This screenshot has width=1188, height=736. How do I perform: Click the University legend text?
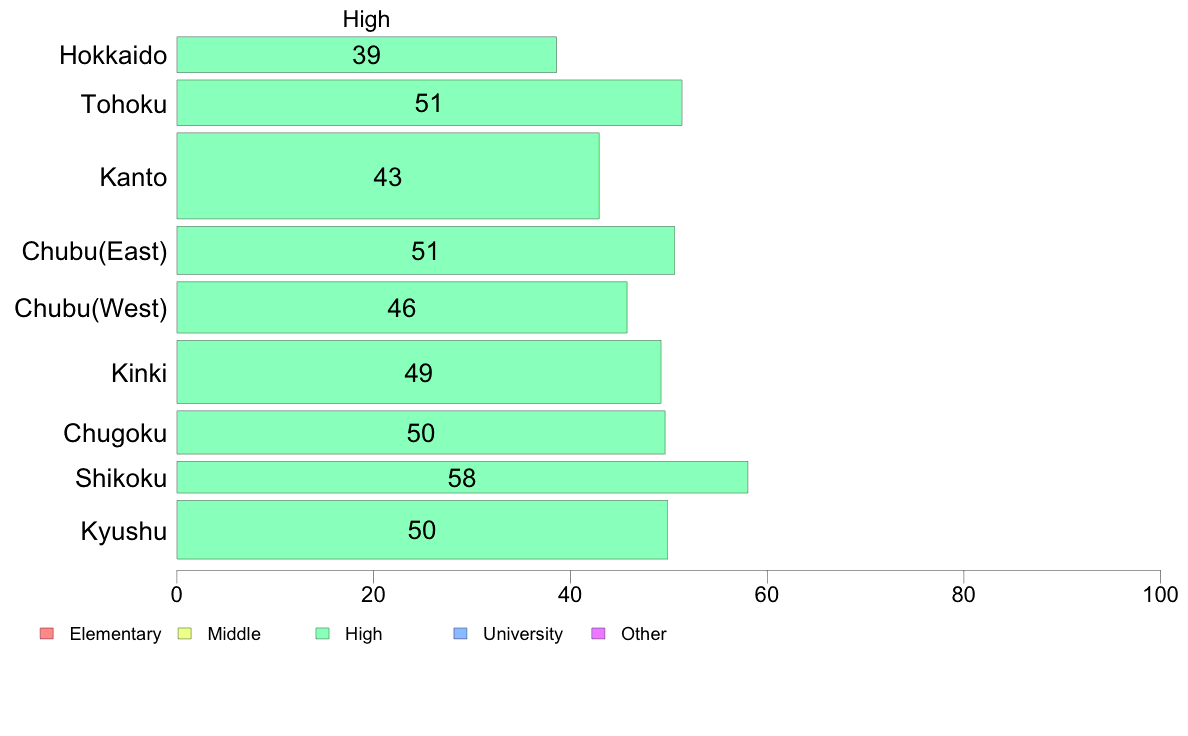523,634
